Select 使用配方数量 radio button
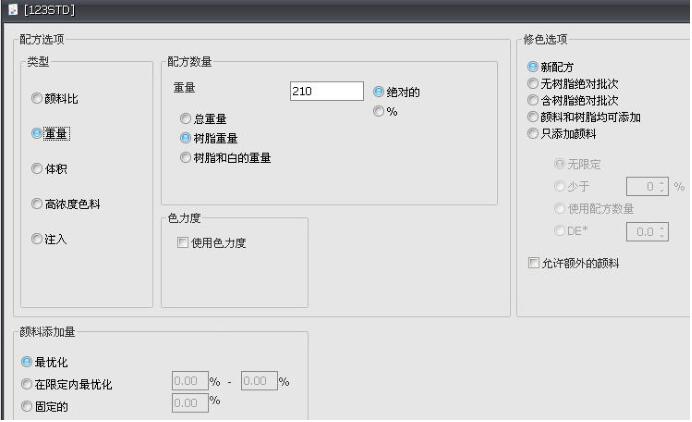Image resolution: width=692 pixels, height=422 pixels. click(559, 208)
